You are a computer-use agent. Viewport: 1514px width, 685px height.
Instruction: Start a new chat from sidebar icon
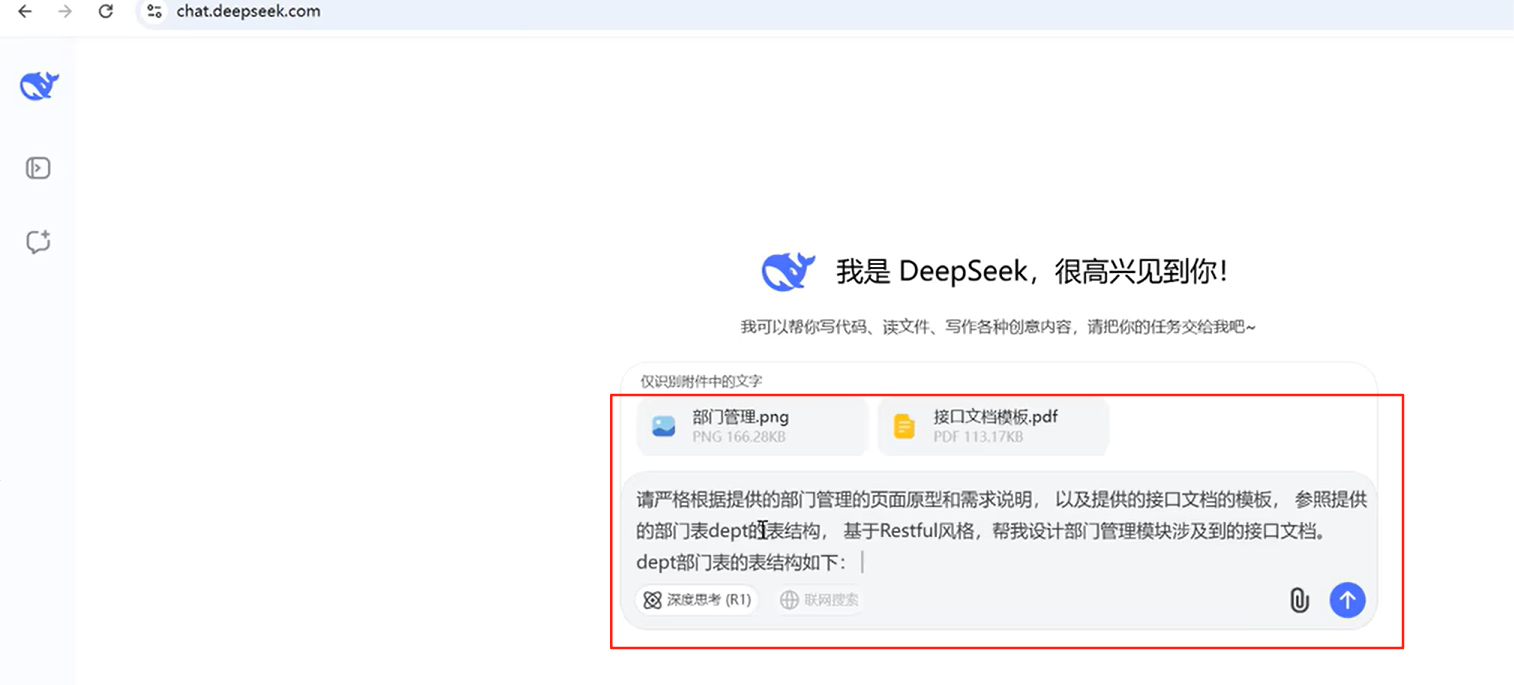(38, 242)
